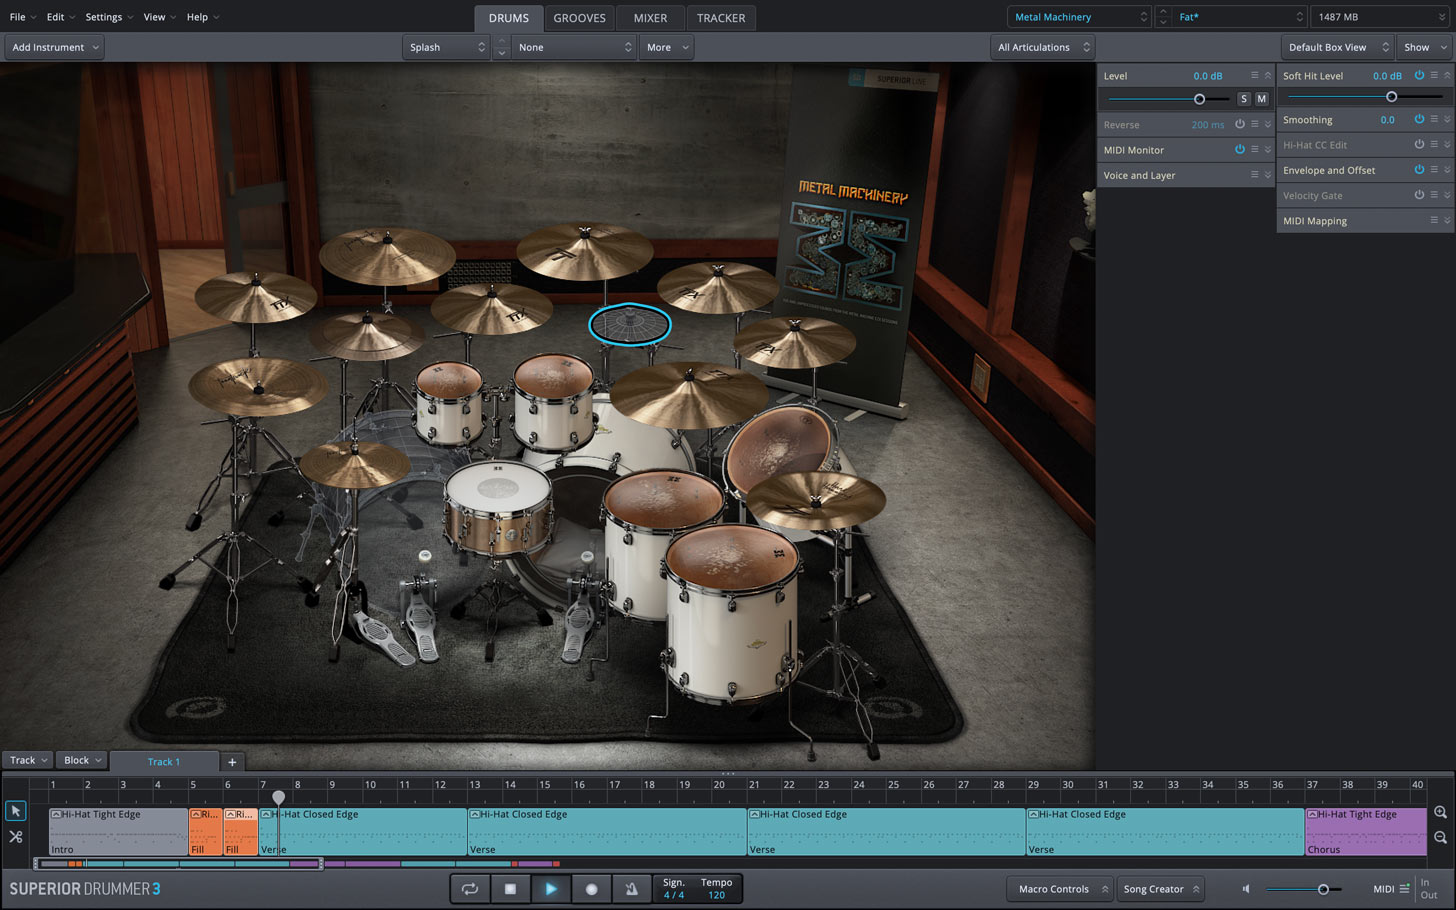Mute the instrument with M button

pyautogui.click(x=1262, y=99)
